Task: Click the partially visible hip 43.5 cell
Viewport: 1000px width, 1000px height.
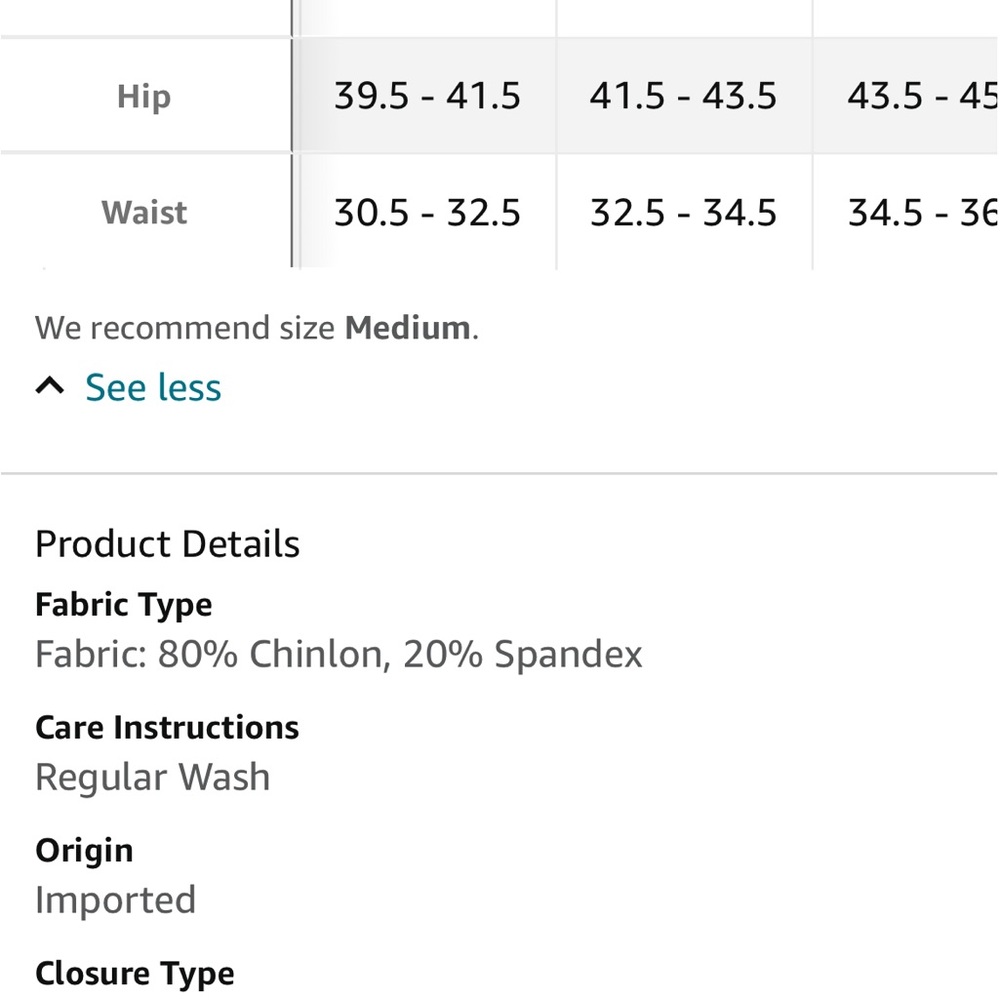Action: click(x=920, y=97)
